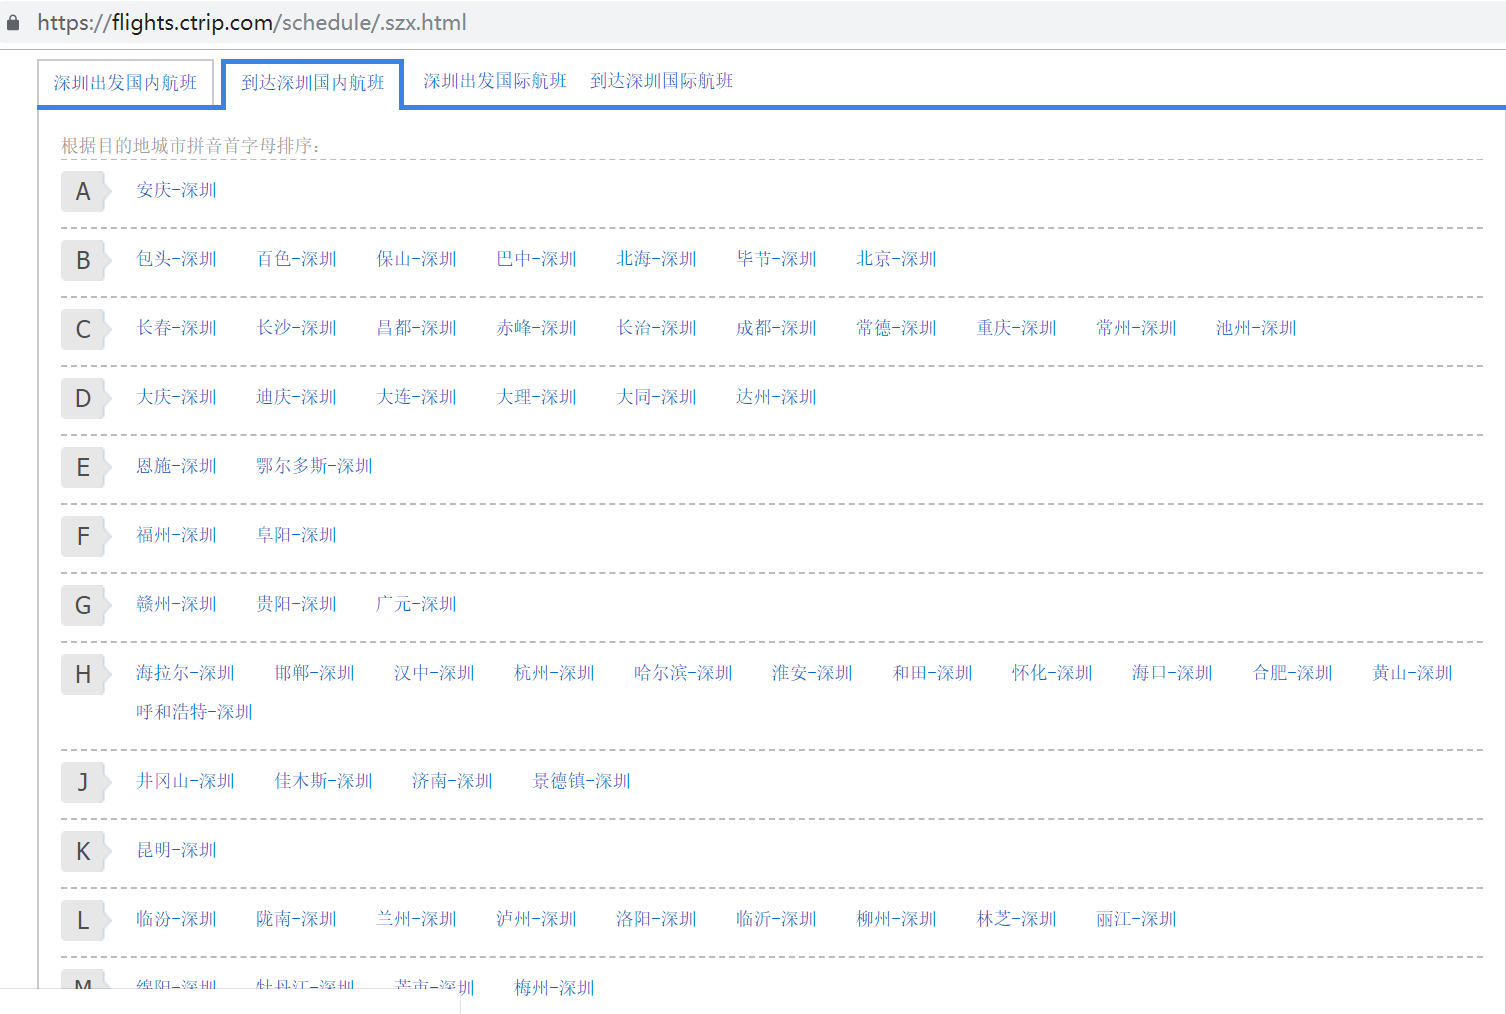Open the 安庆-深圳 flight link
This screenshot has width=1506, height=1014.
[176, 190]
